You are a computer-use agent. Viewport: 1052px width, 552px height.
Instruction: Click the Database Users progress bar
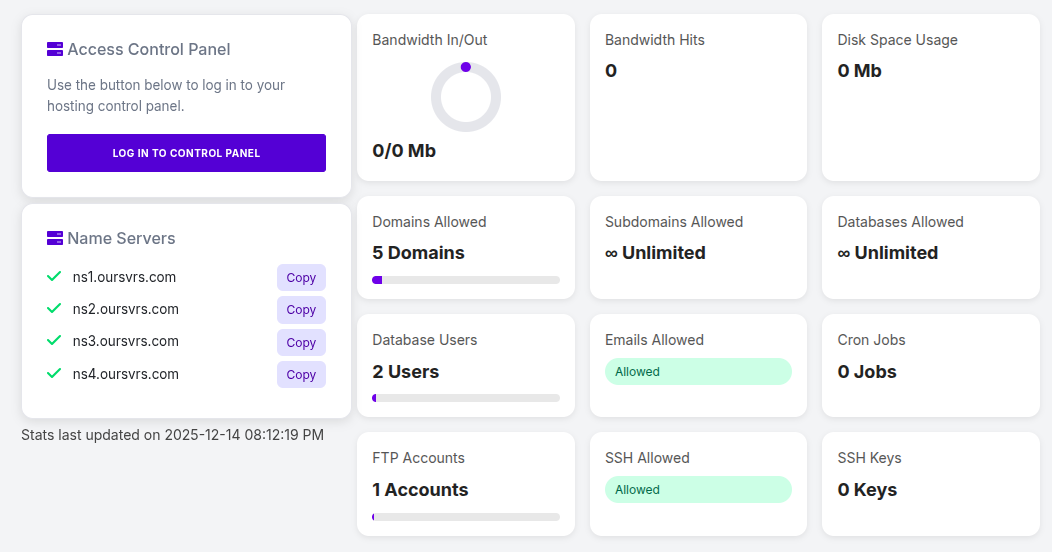465,398
